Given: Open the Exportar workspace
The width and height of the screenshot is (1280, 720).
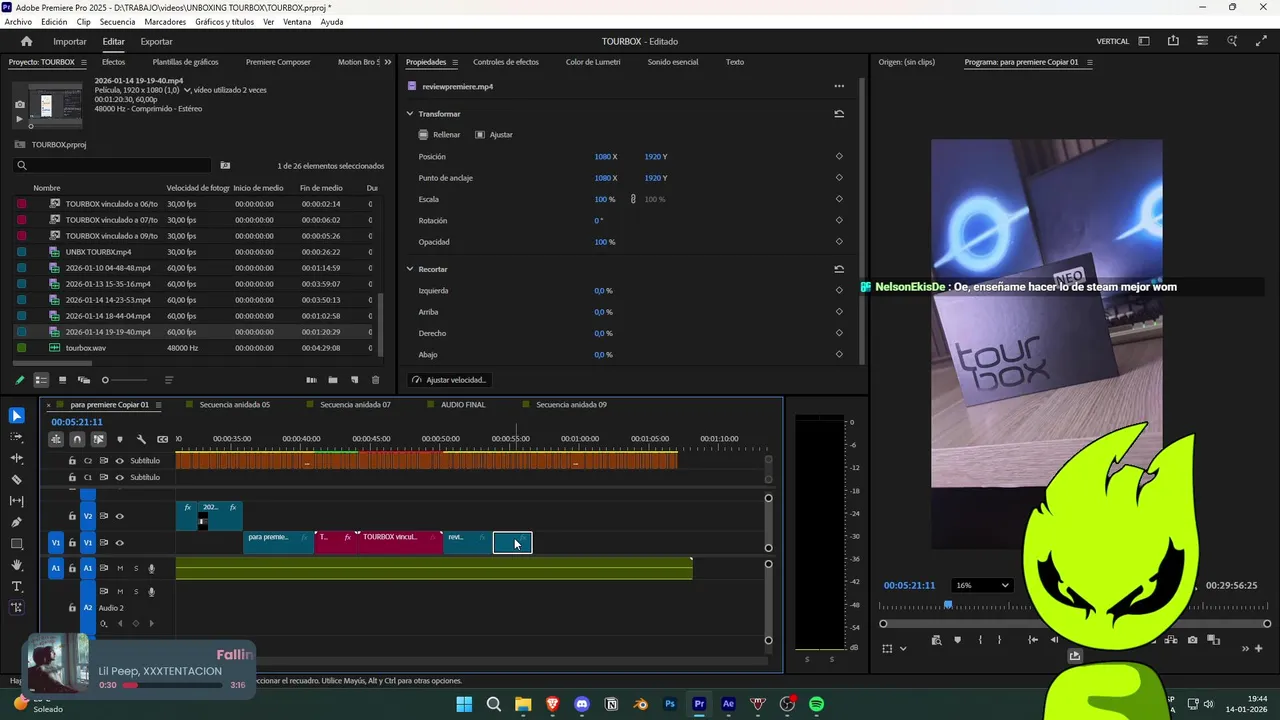Looking at the screenshot, I should (x=156, y=42).
